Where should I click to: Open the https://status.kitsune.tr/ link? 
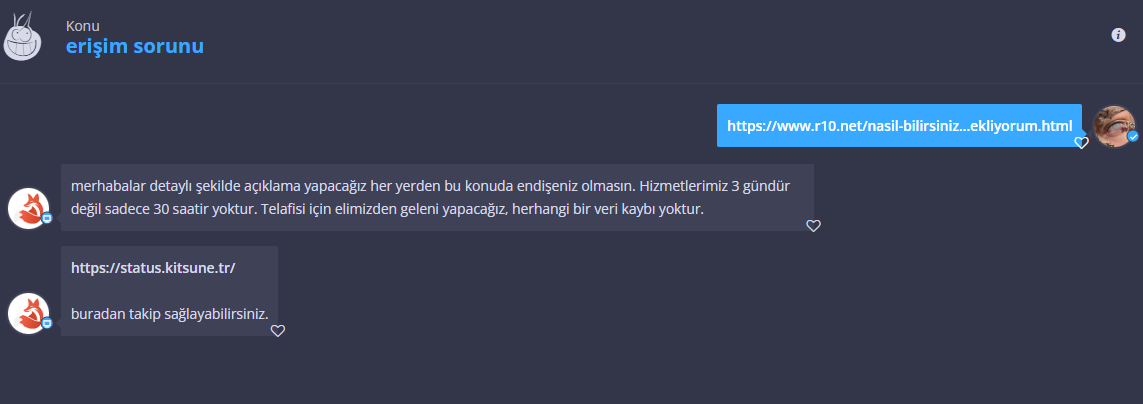[x=153, y=268]
